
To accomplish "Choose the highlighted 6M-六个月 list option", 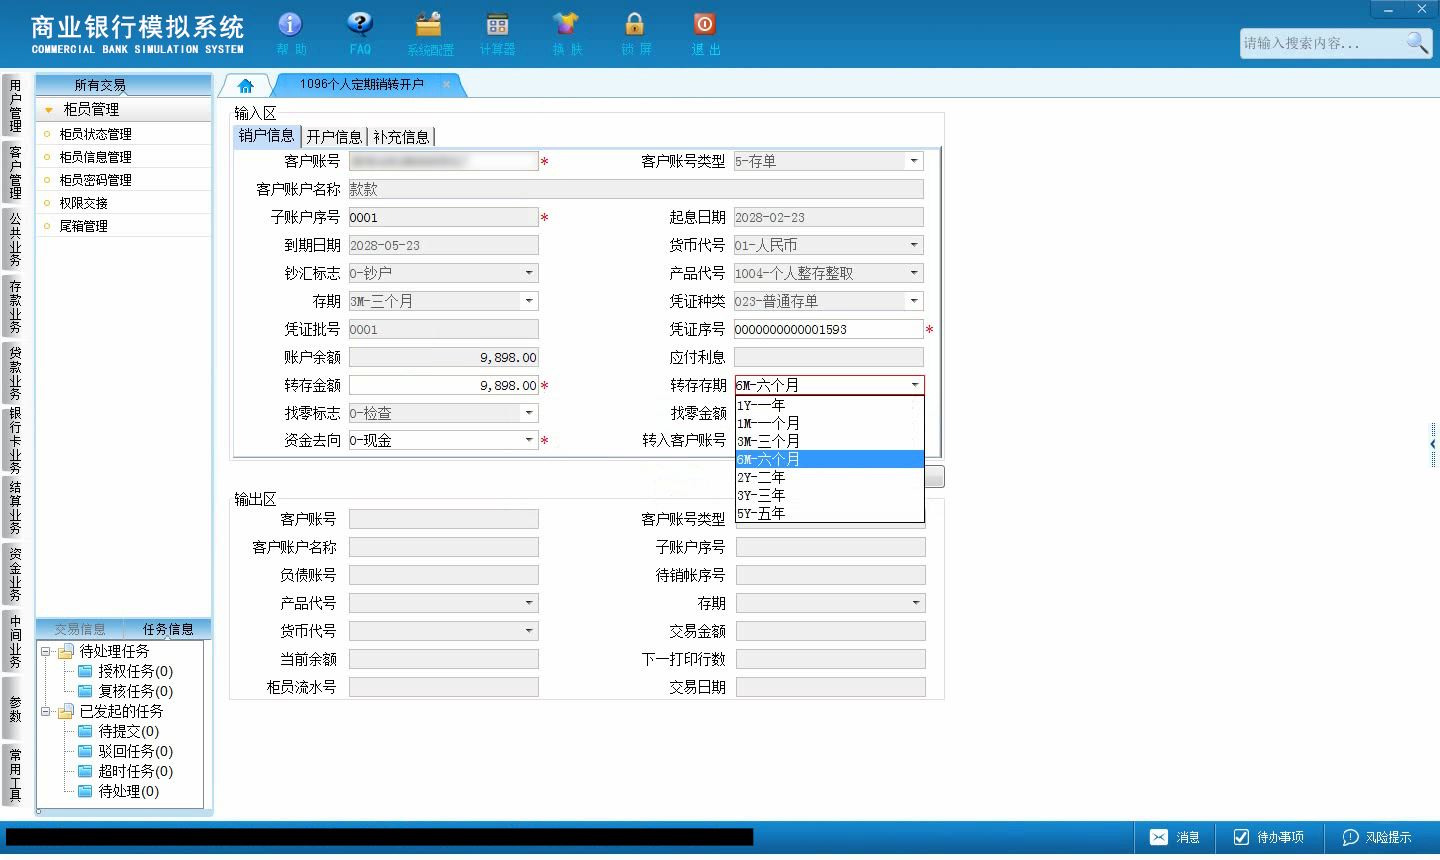I will coord(828,459).
